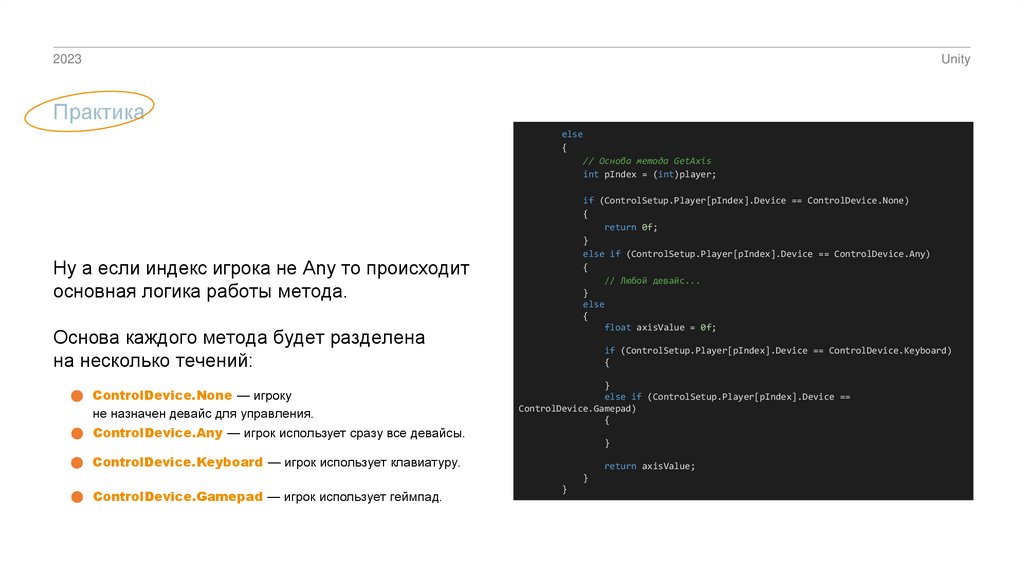Screen dimensions: 1024x574
Task: Select the 'ControlDevice.Gamepad' bullet label
Action: click(178, 496)
